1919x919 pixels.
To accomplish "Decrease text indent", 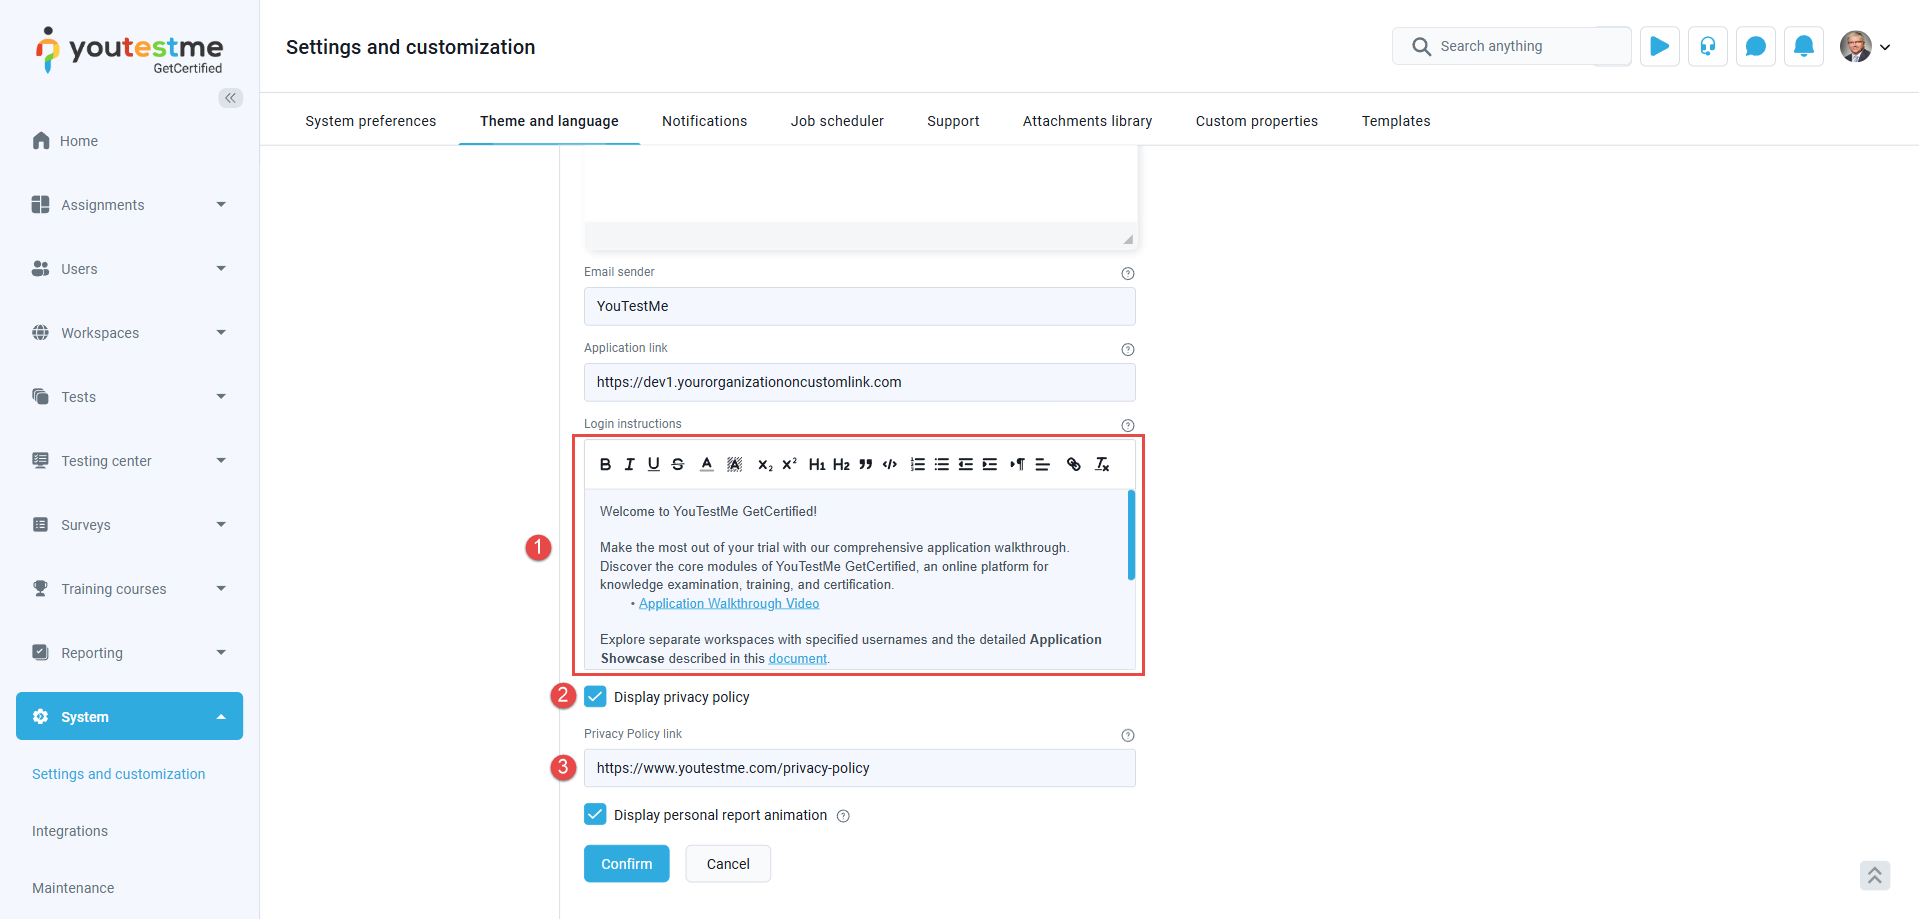I will tap(966, 464).
